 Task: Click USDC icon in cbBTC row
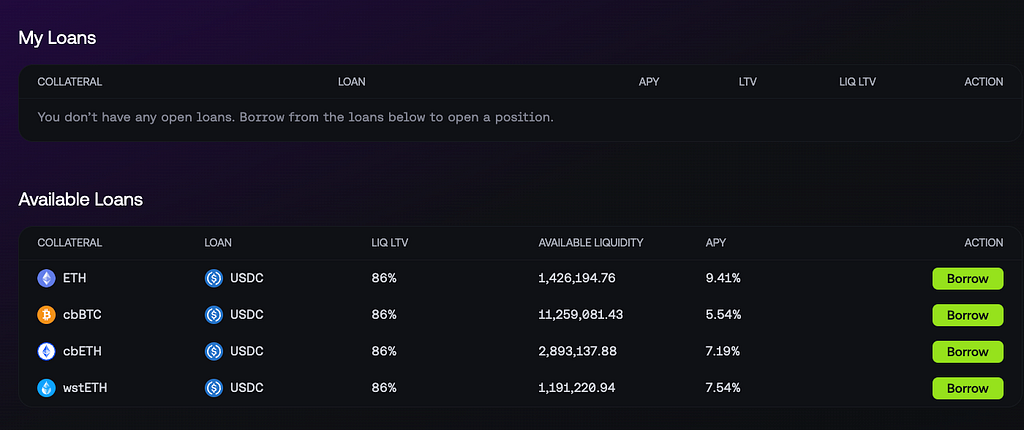click(214, 315)
